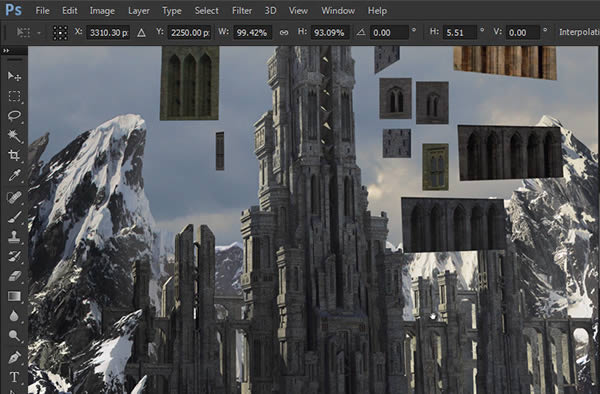
Task: Open the Image menu
Action: [x=102, y=11]
